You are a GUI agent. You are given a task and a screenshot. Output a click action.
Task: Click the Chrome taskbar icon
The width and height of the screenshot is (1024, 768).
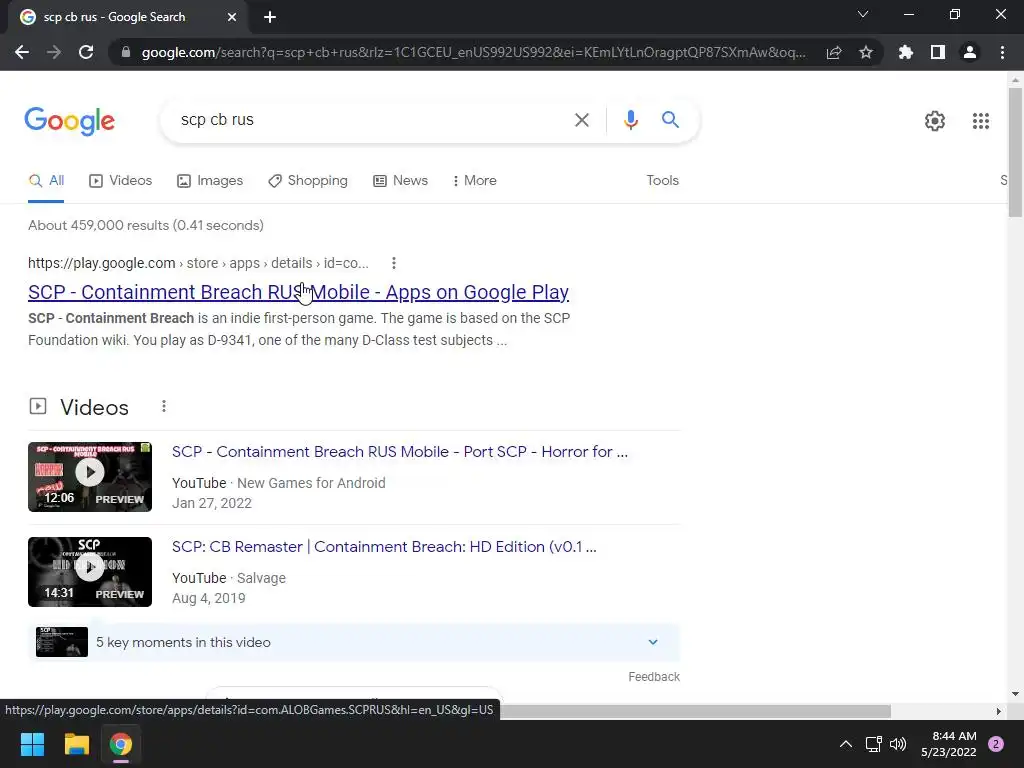pyautogui.click(x=121, y=744)
